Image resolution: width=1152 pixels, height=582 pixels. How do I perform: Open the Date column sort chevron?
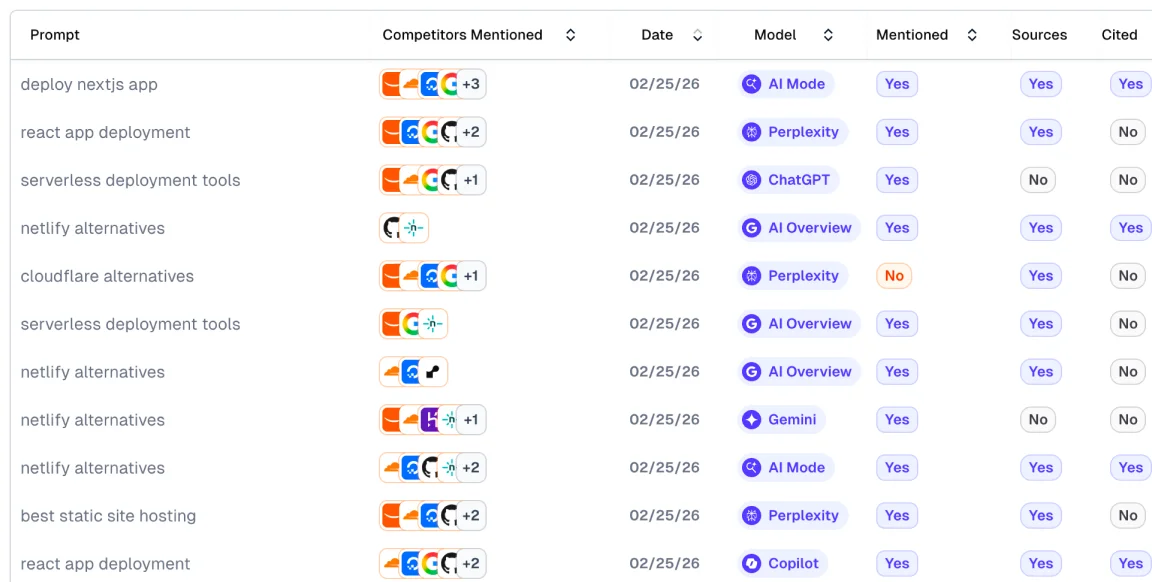697,34
